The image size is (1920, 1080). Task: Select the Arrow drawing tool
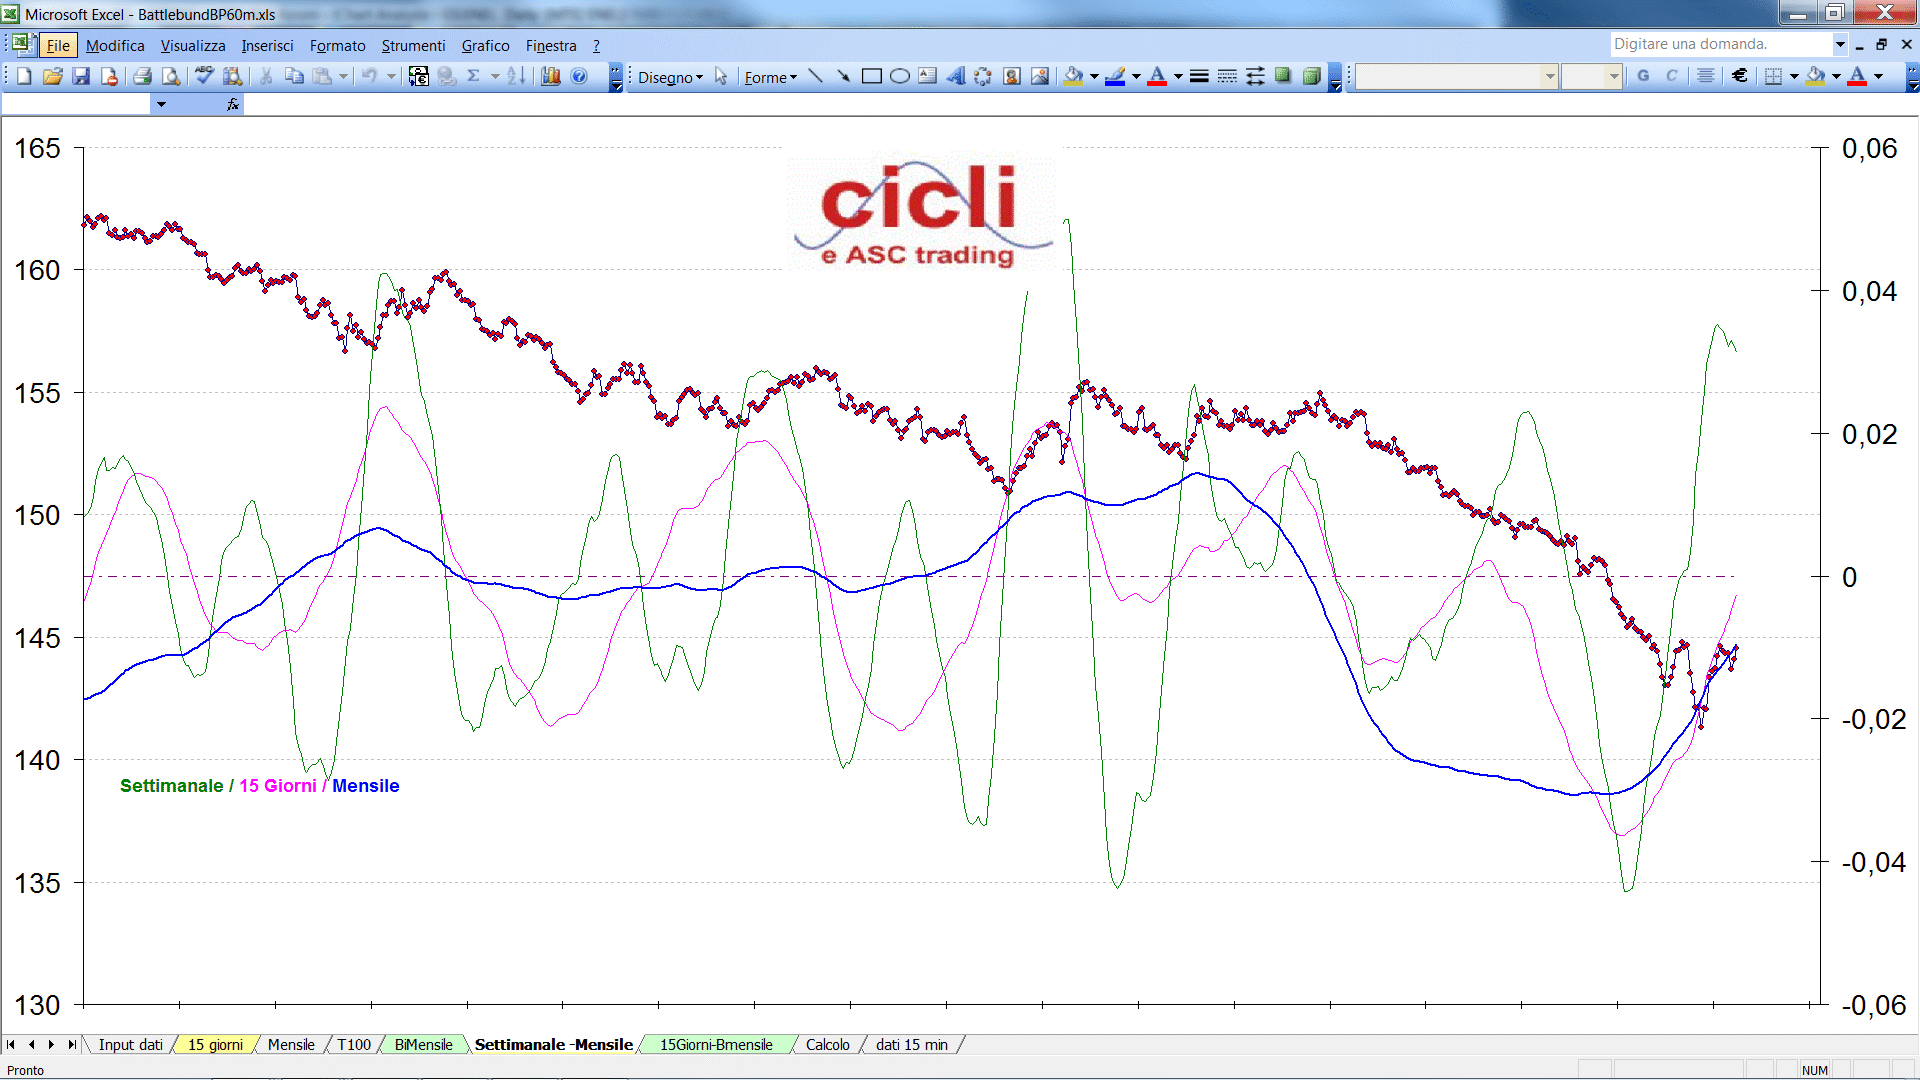click(x=843, y=76)
